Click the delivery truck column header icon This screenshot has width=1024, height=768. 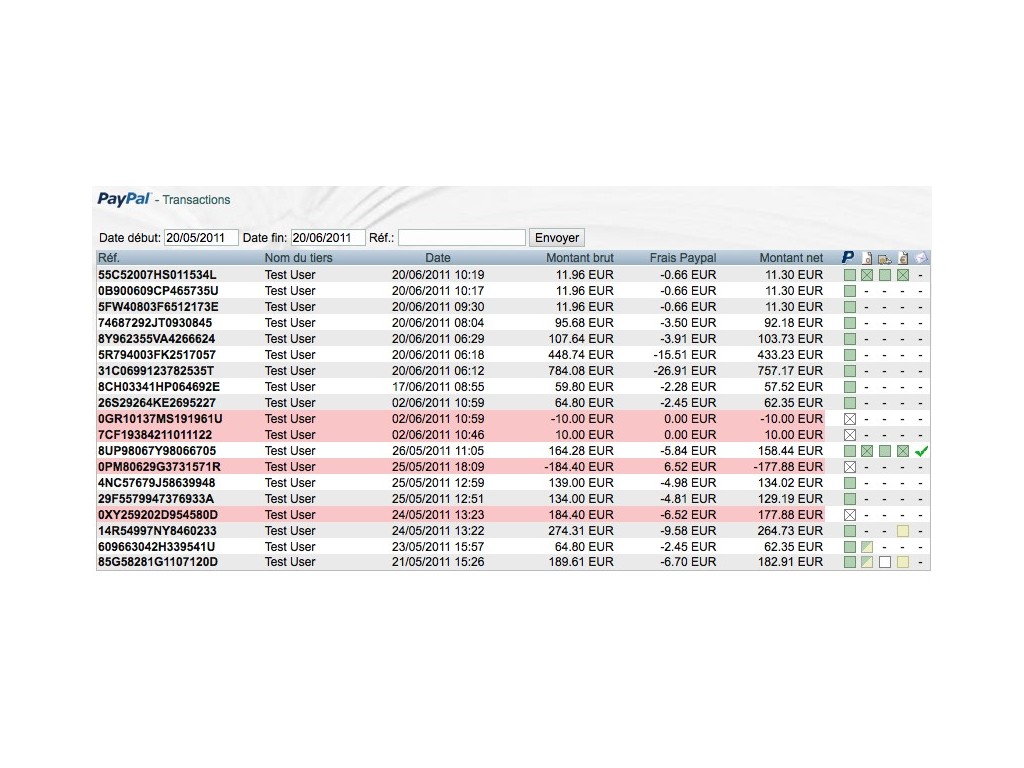point(885,259)
